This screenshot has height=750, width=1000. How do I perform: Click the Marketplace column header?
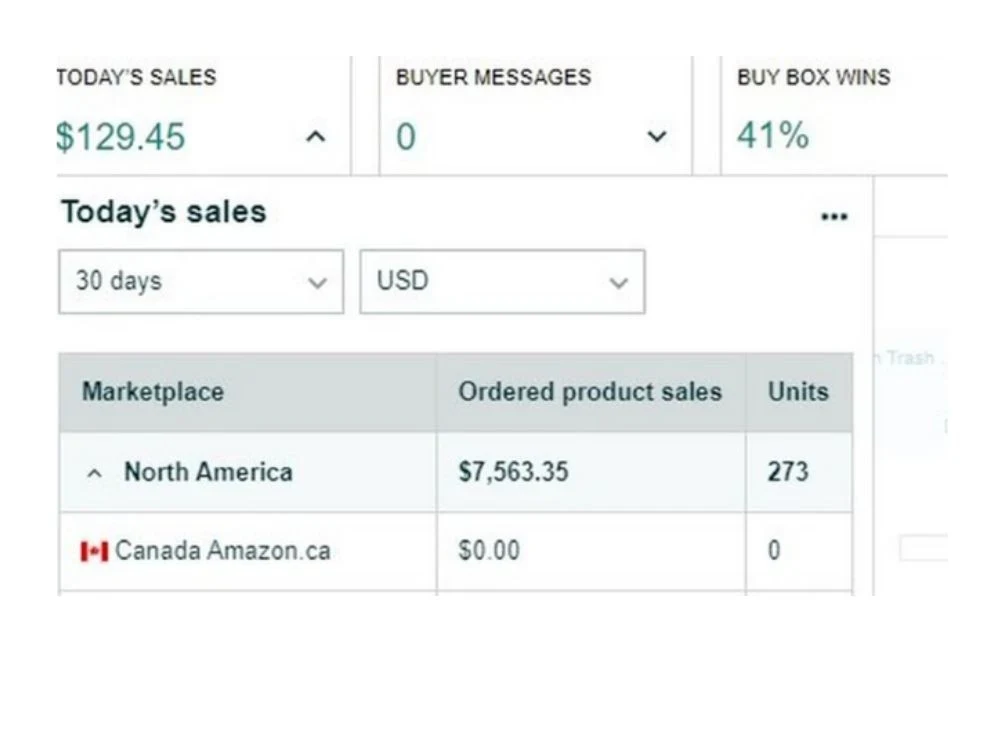[153, 392]
